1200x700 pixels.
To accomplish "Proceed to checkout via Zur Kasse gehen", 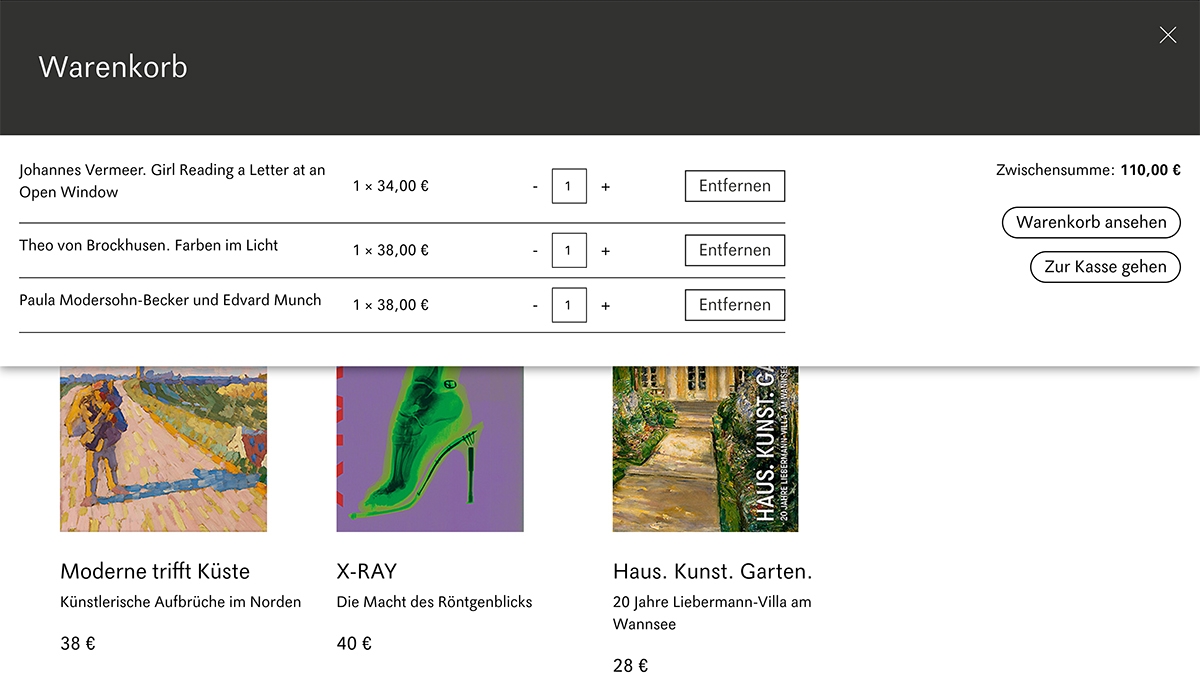I will click(x=1105, y=267).
